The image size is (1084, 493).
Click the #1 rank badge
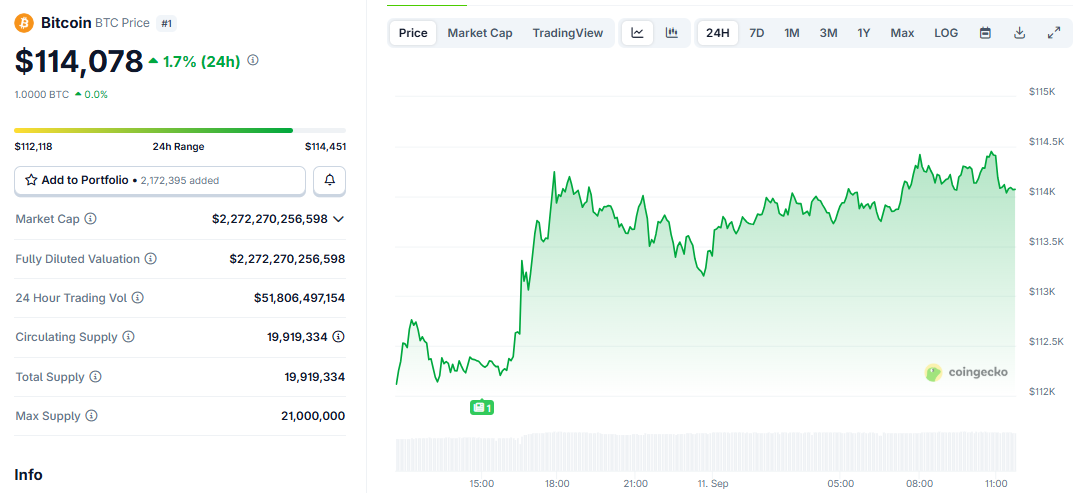point(167,23)
